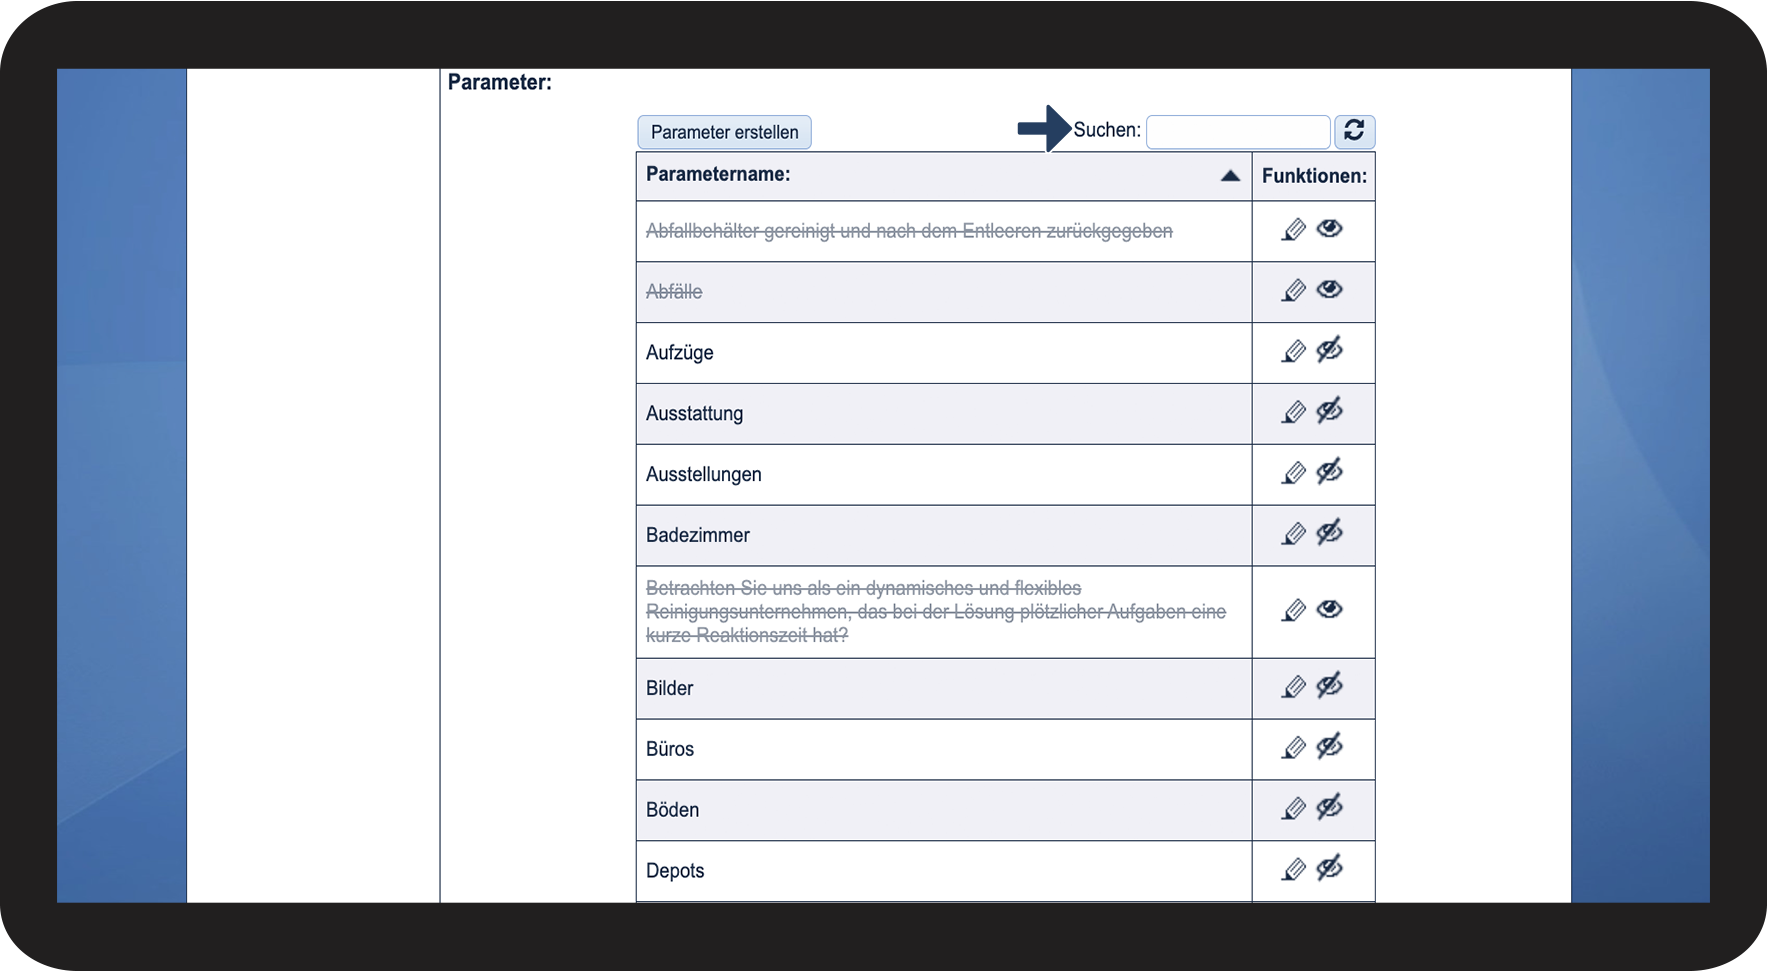1767x971 pixels.
Task: Edit the Depots parameter
Action: click(1293, 870)
